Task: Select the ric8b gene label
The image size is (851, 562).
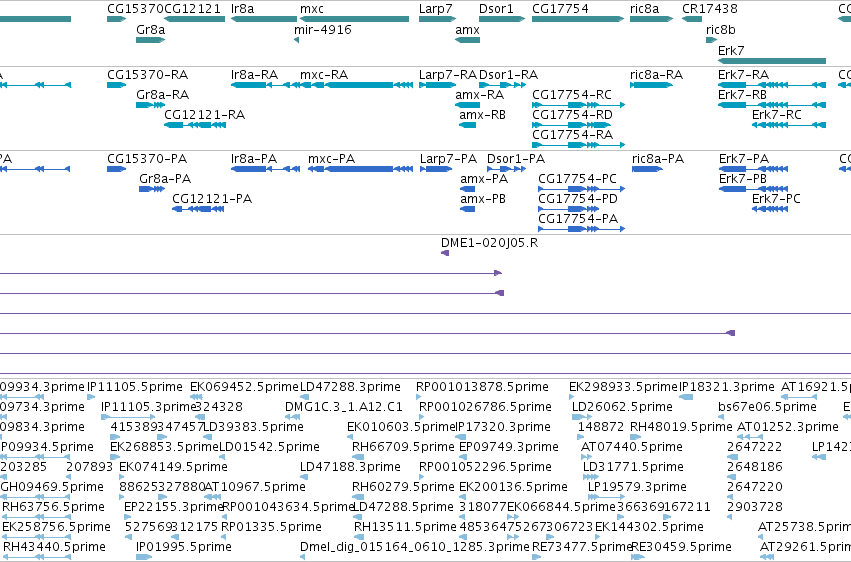Action: (721, 30)
